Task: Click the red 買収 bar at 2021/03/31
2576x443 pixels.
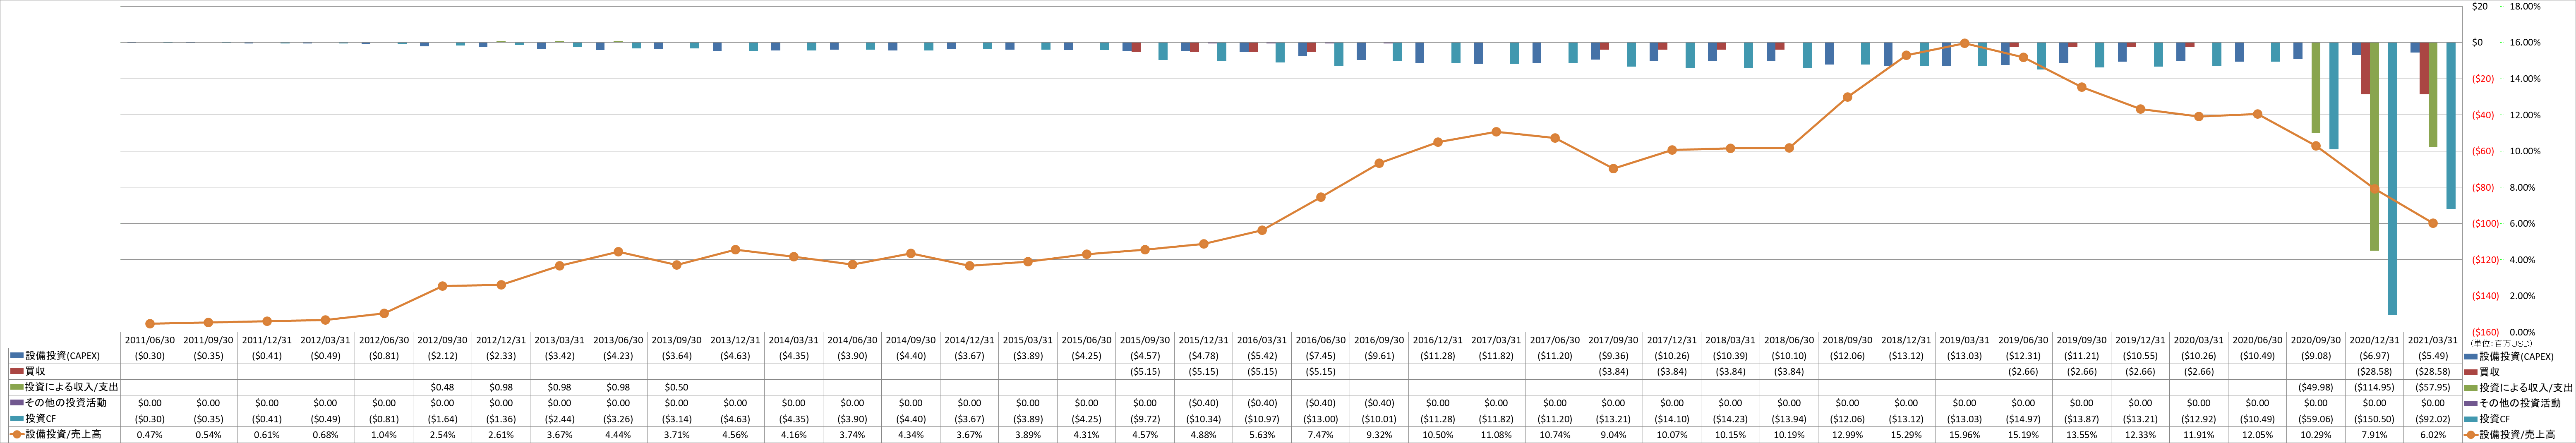Action: click(2424, 68)
